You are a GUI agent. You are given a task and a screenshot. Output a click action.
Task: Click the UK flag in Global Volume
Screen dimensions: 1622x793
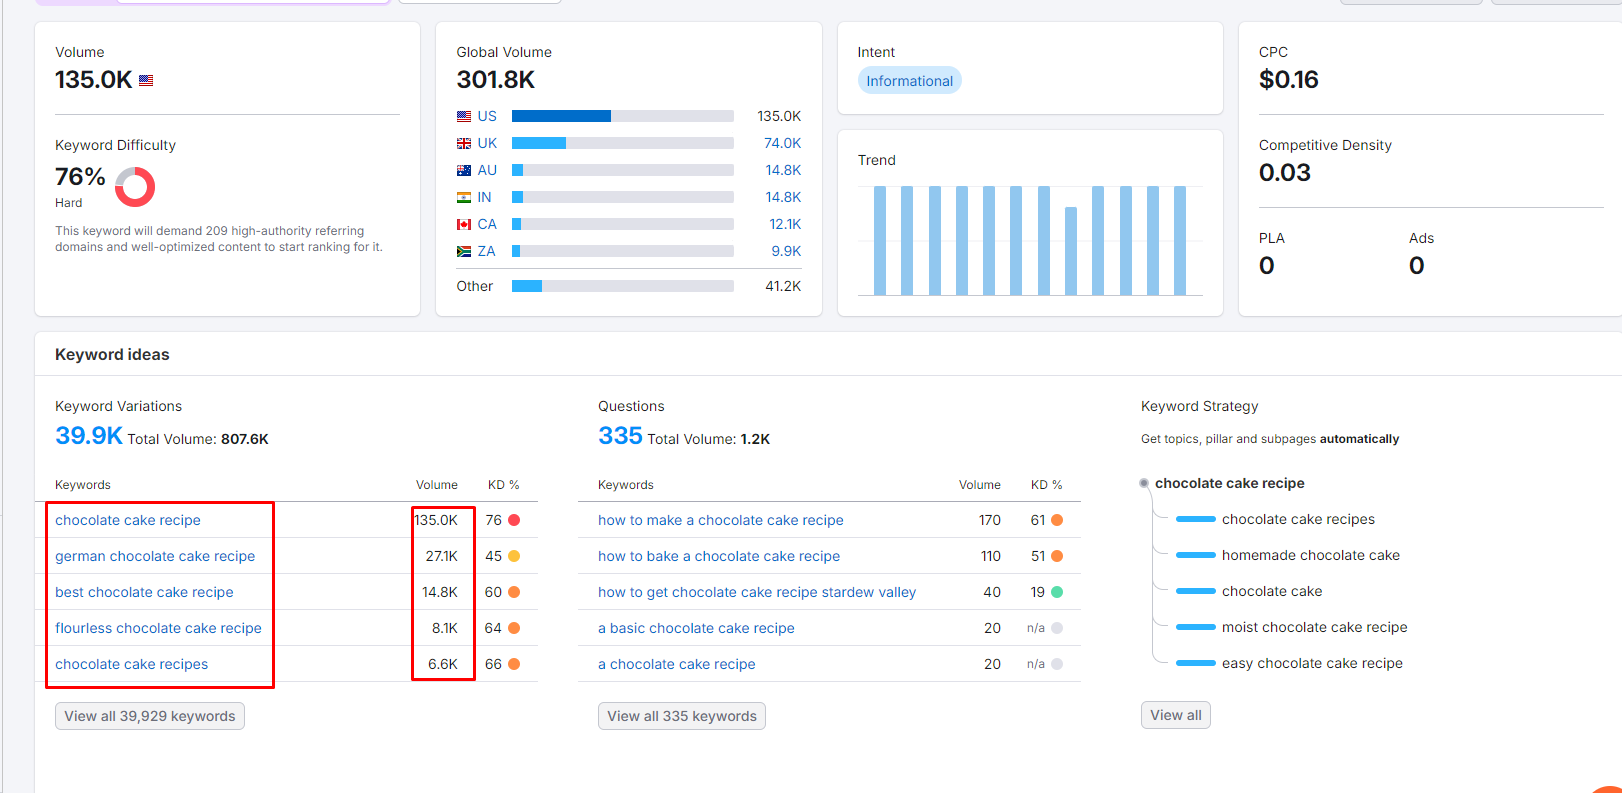pos(464,143)
